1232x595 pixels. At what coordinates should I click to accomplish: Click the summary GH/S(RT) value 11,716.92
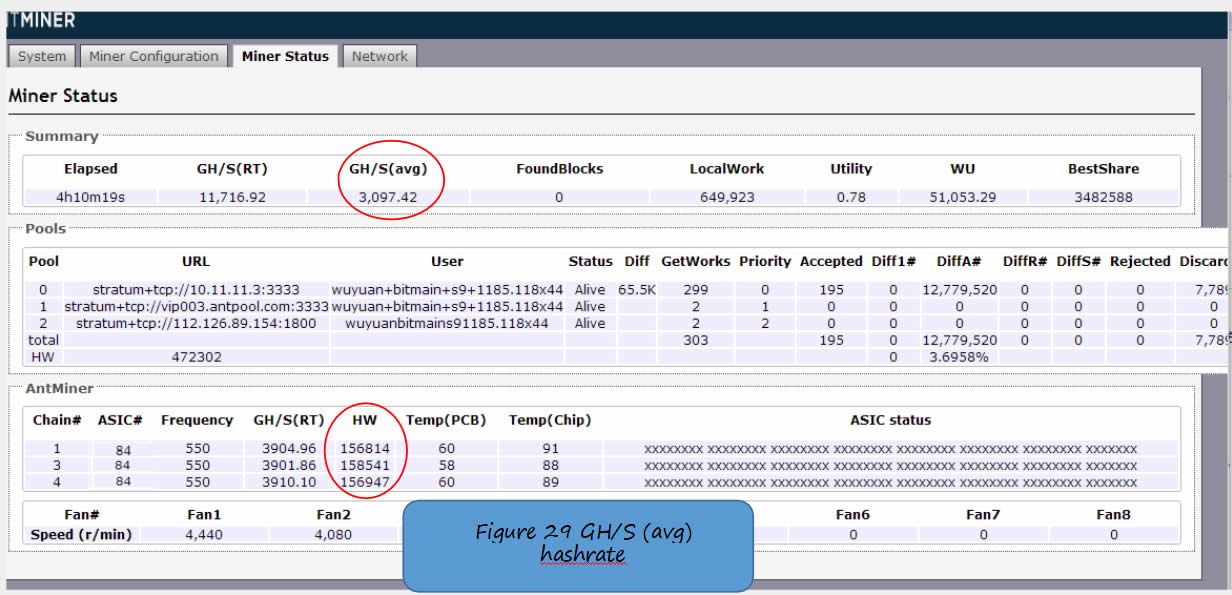point(231,197)
